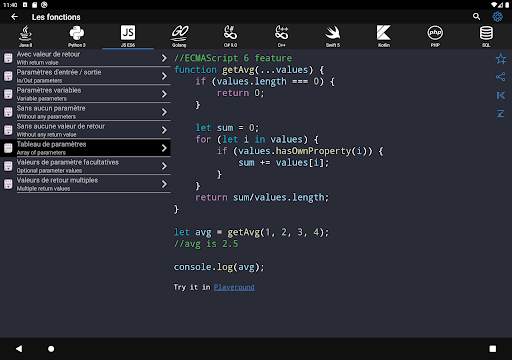Screen dimensions: 512x360
Task: Expand chevron for Sans aucune valeur de retour
Action: pyautogui.click(x=164, y=130)
